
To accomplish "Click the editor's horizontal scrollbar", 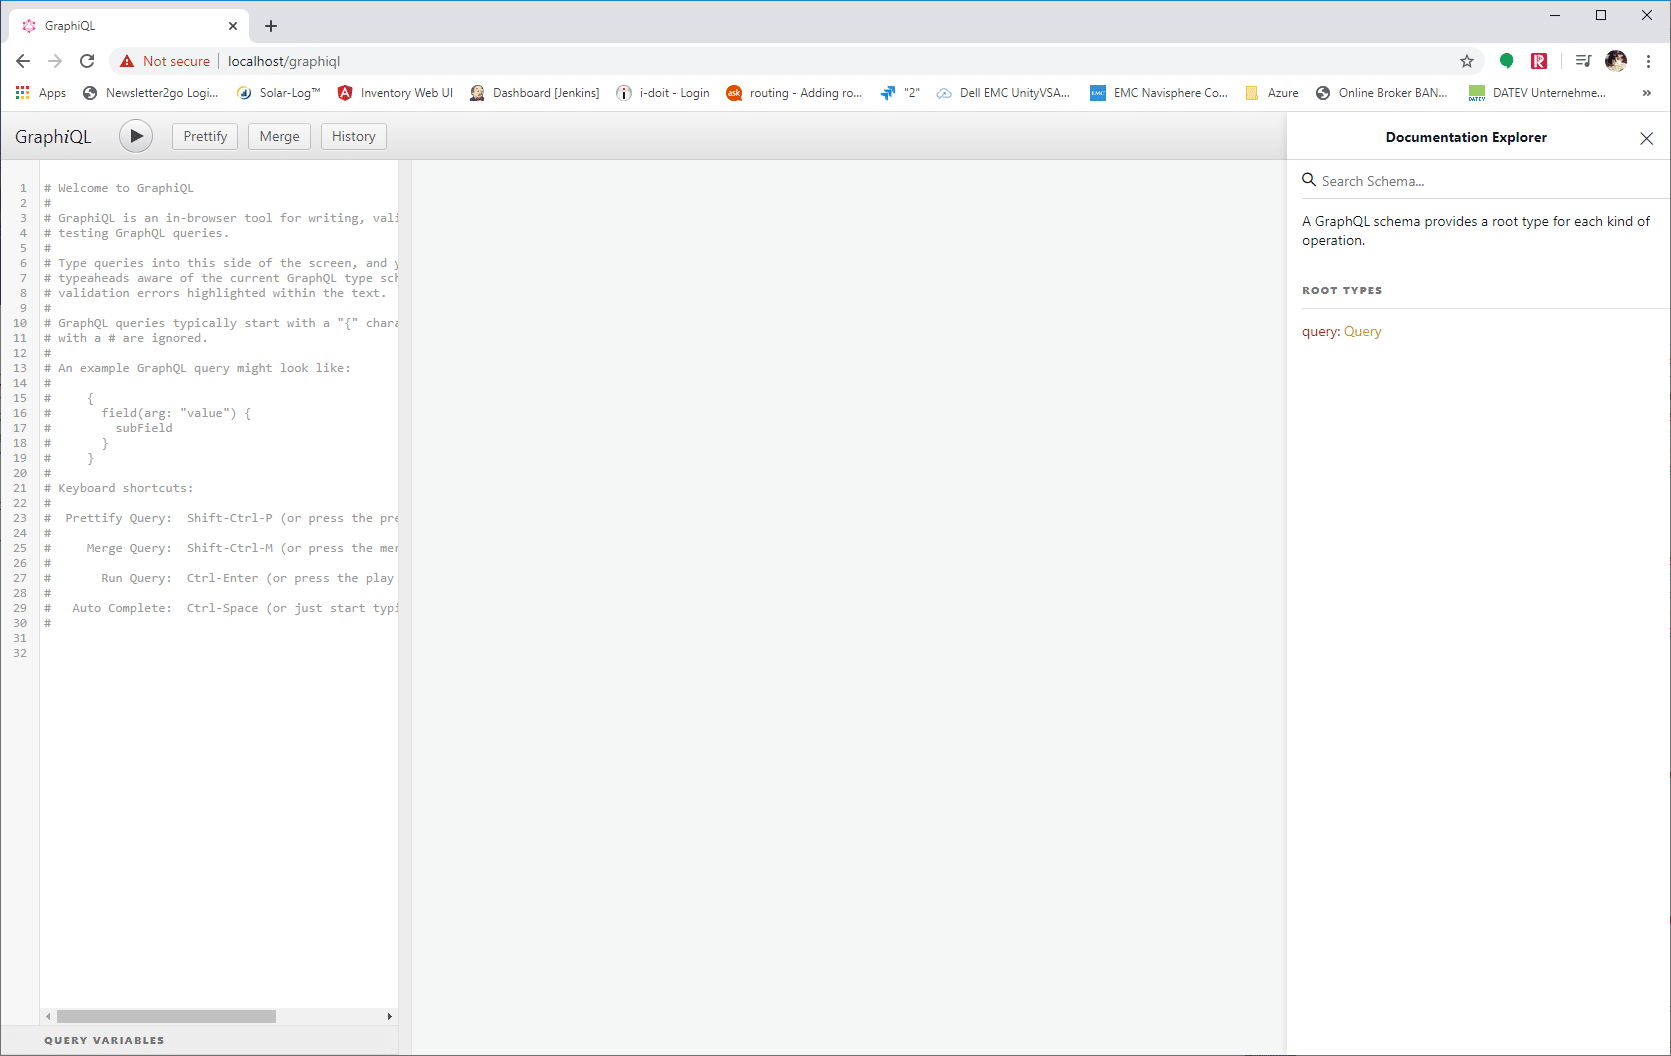I will click(x=165, y=1016).
